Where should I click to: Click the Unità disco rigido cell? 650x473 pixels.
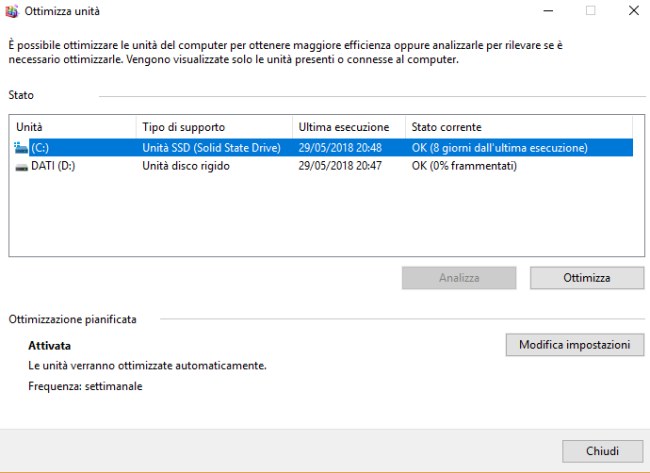point(186,166)
